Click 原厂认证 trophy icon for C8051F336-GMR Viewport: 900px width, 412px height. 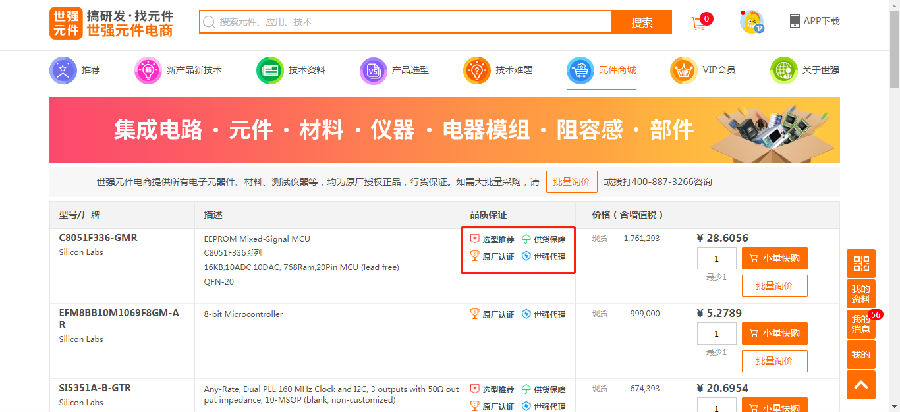[475, 257]
